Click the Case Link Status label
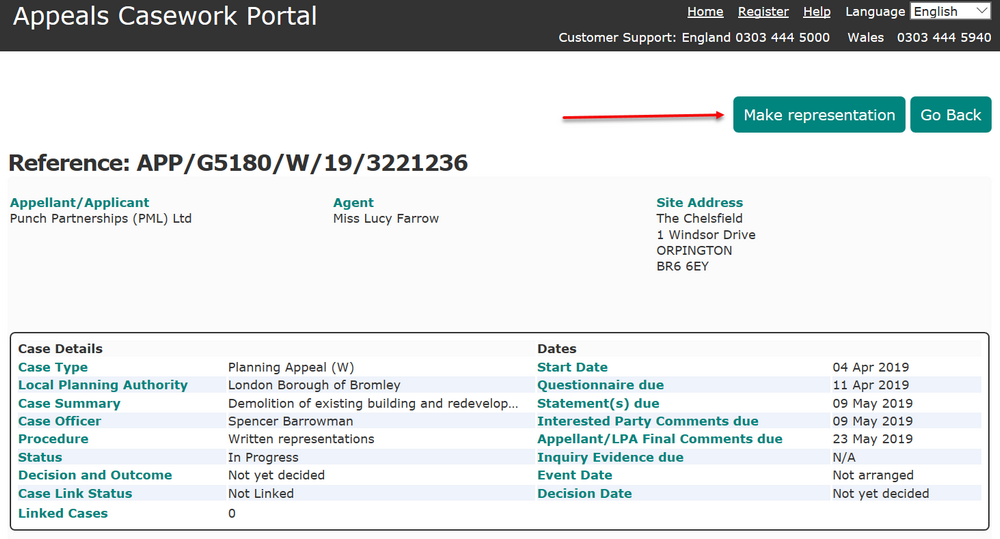 point(75,494)
